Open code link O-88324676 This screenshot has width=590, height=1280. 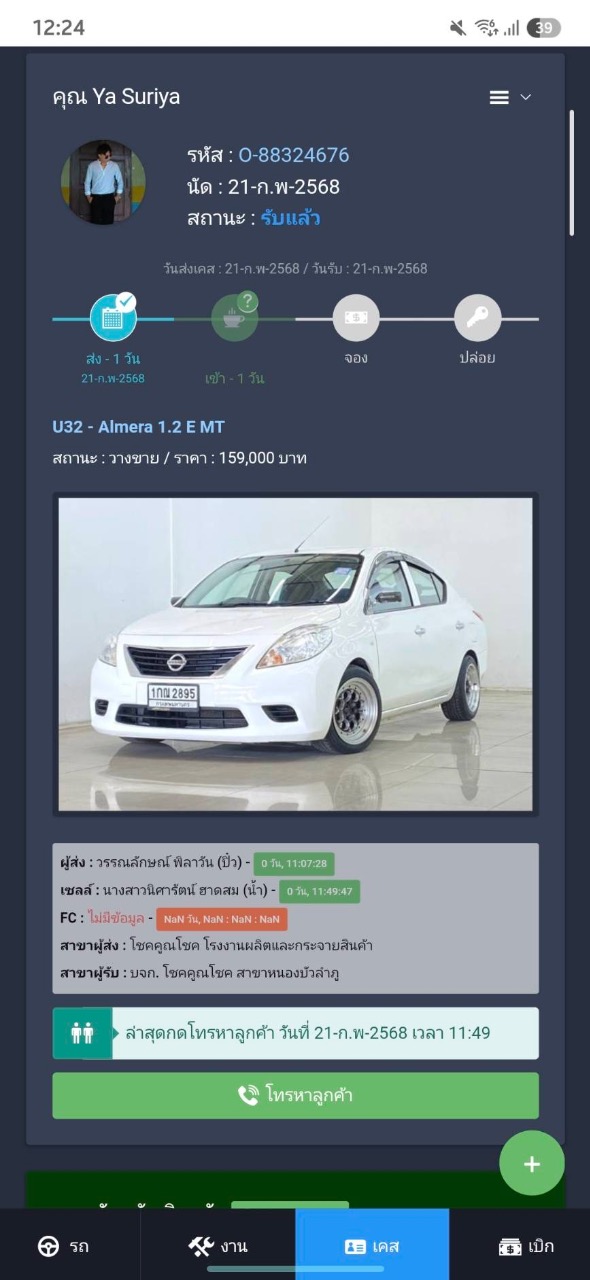pyautogui.click(x=294, y=155)
